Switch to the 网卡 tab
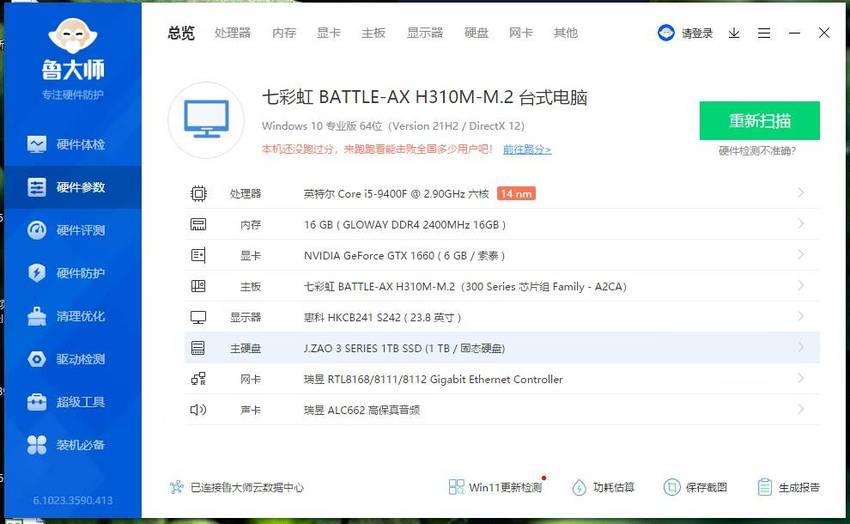 (521, 33)
